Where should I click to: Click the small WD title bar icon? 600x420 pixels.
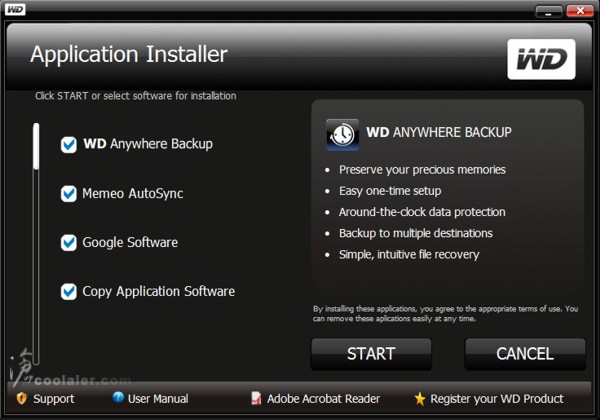pyautogui.click(x=15, y=9)
